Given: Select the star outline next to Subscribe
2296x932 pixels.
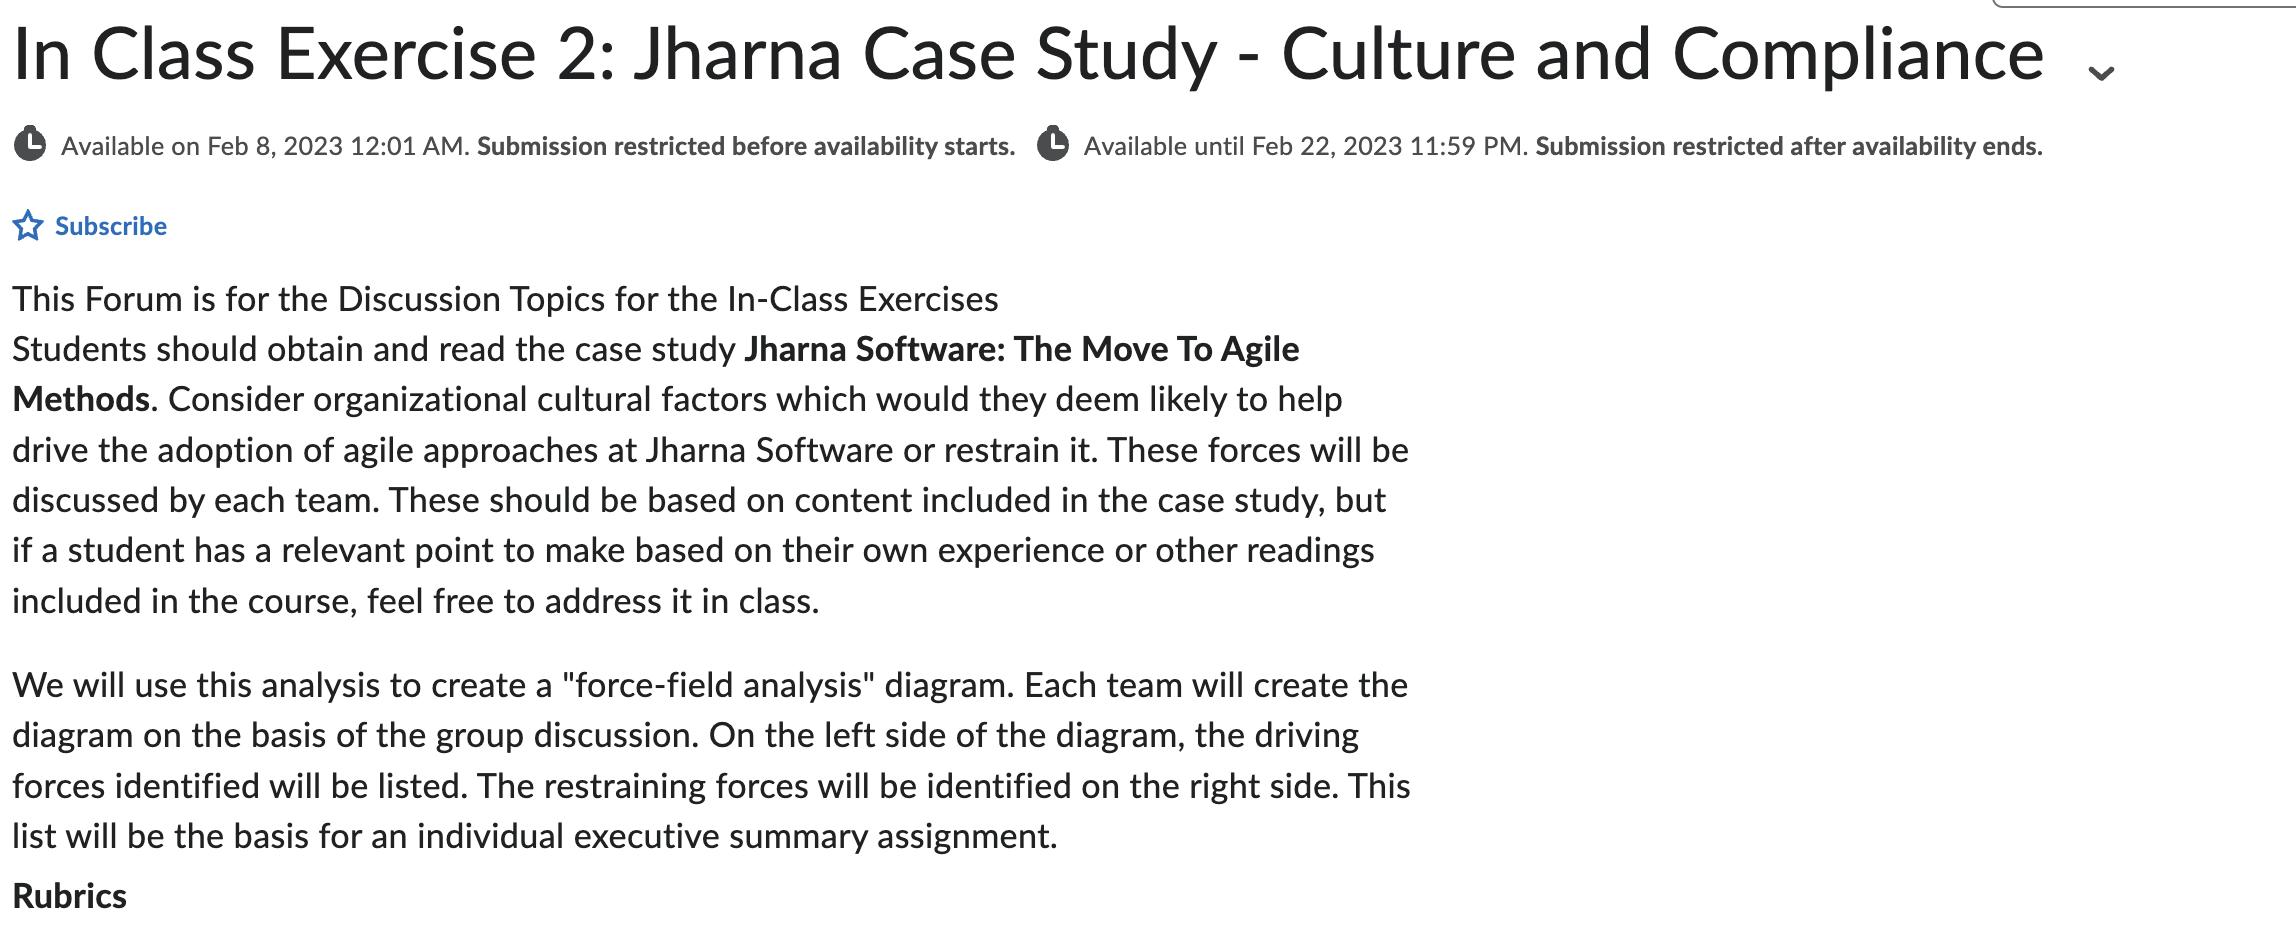Looking at the screenshot, I should pyautogui.click(x=29, y=225).
